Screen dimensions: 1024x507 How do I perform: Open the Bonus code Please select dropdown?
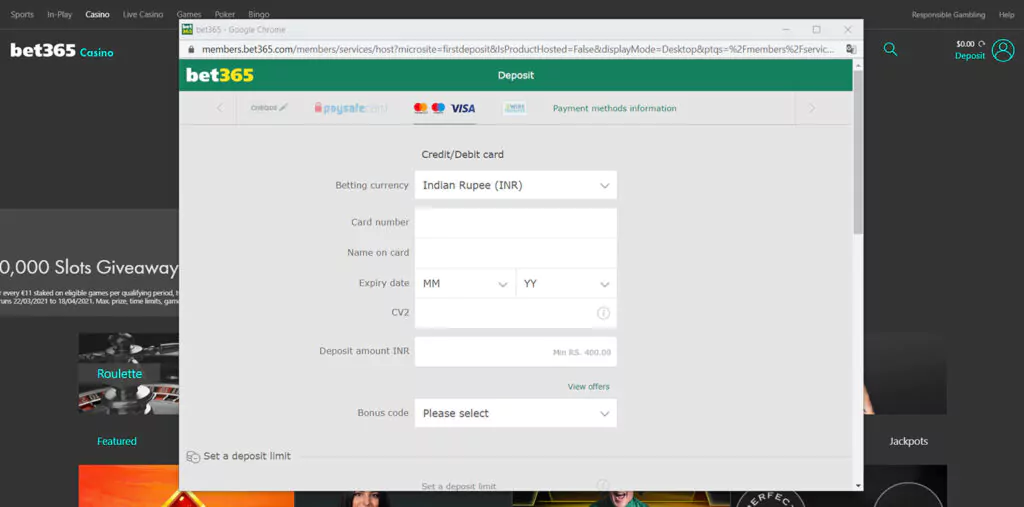515,413
